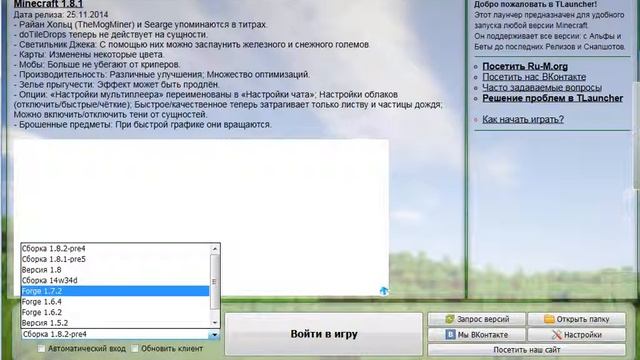Viewport: 640px width, 360px height.
Task: Collapse the version combo box arrow
Action: [214, 334]
